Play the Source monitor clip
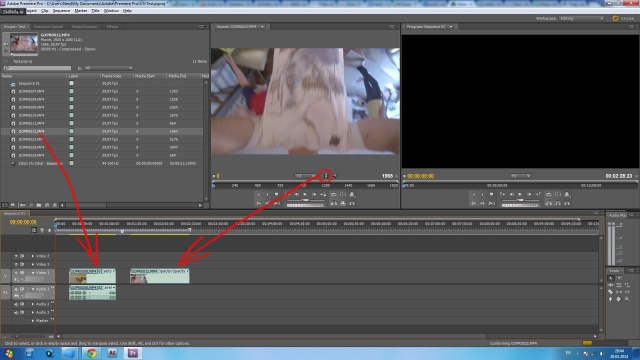The image size is (640, 360). tap(305, 195)
